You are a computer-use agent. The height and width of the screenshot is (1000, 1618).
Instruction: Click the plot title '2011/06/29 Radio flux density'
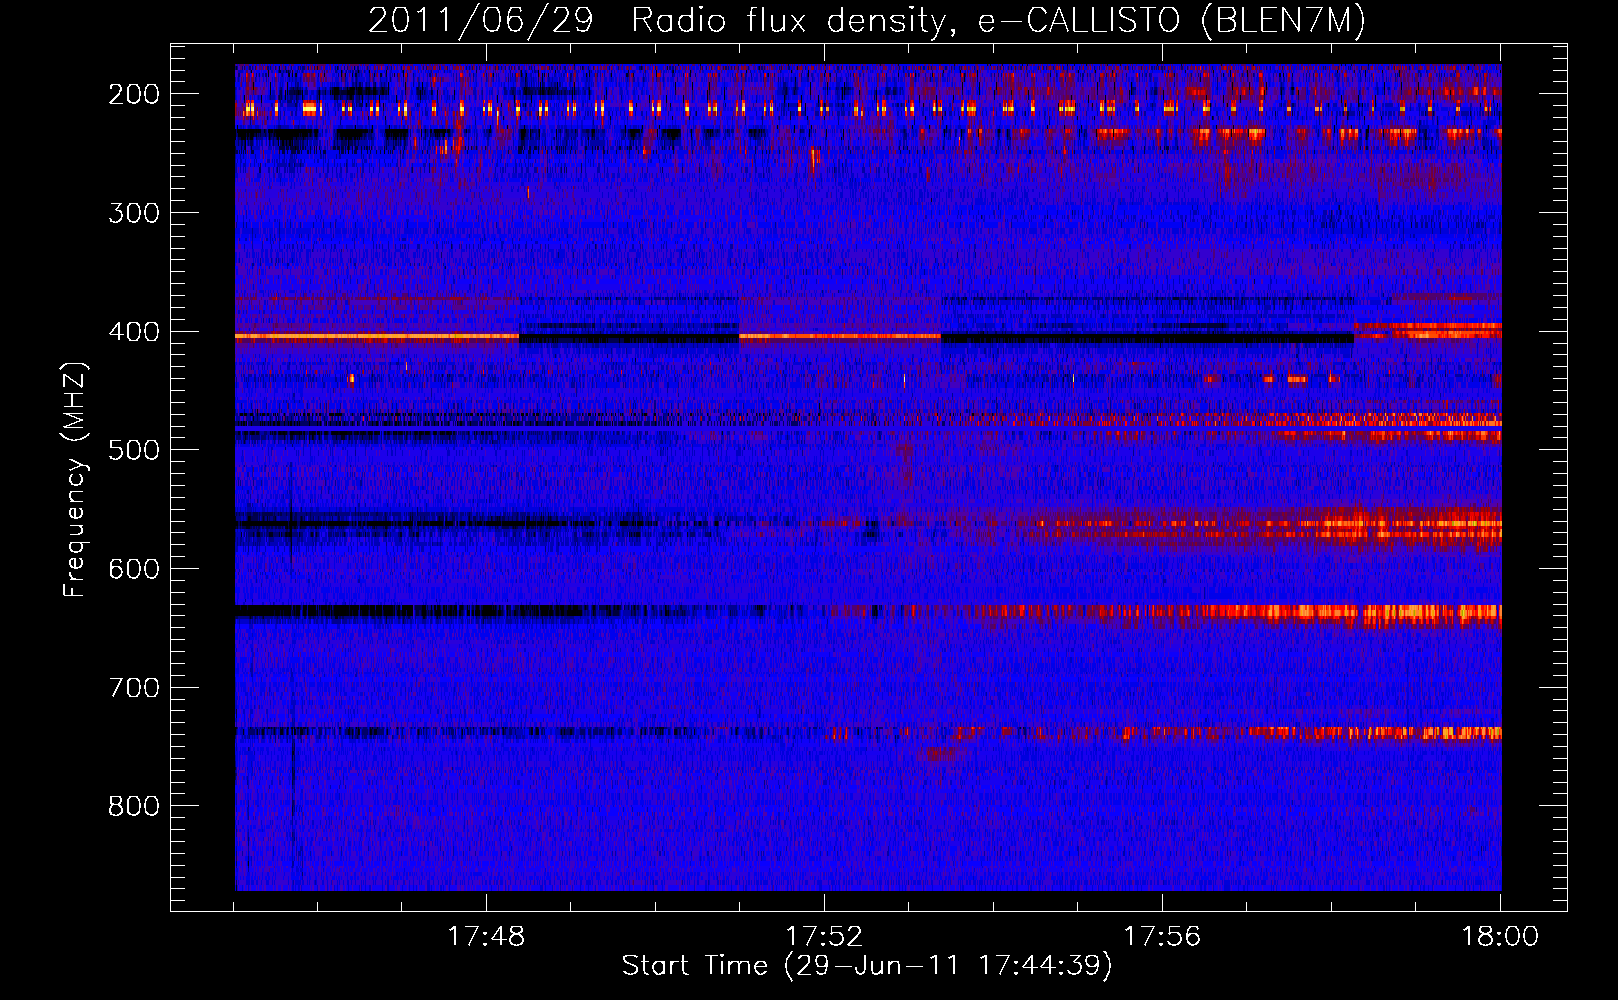867,20
